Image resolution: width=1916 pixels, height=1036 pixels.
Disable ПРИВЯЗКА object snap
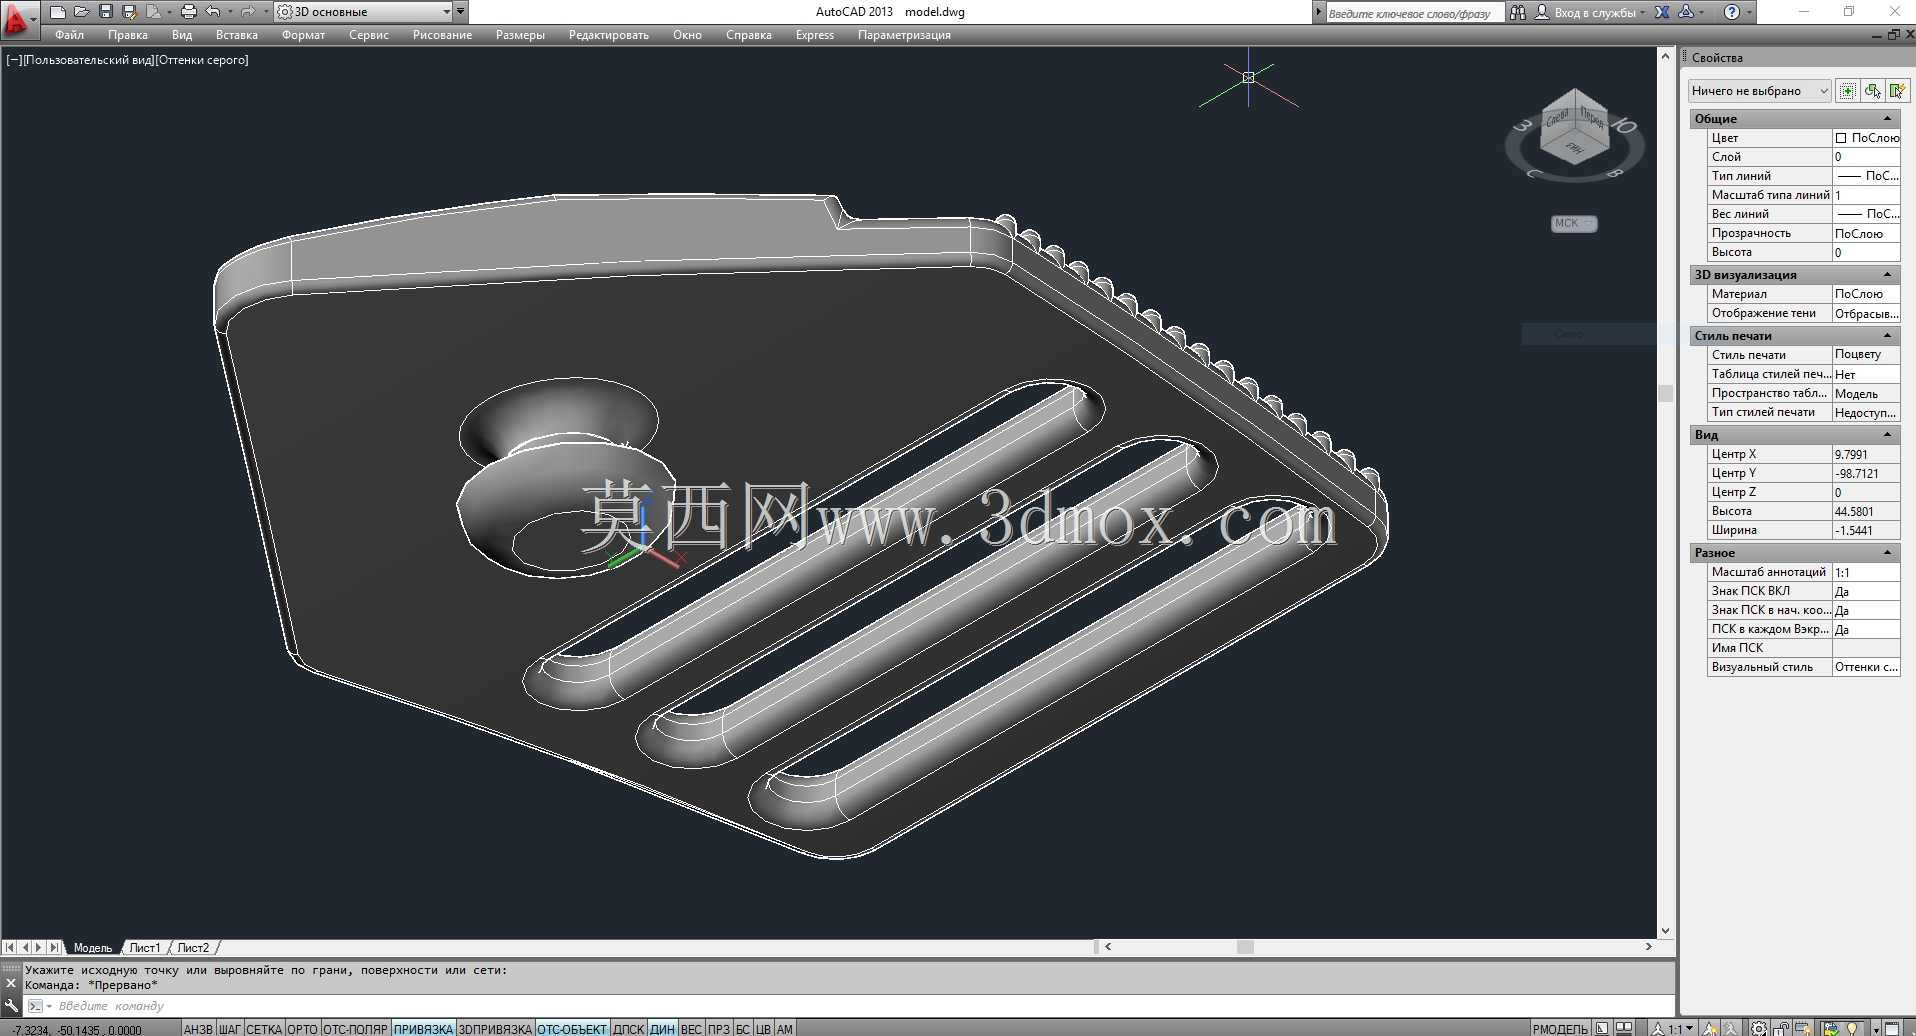click(x=423, y=1029)
